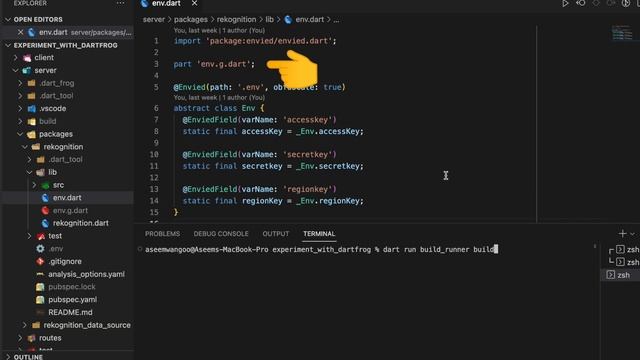Expand the Outline section

pos(8,357)
